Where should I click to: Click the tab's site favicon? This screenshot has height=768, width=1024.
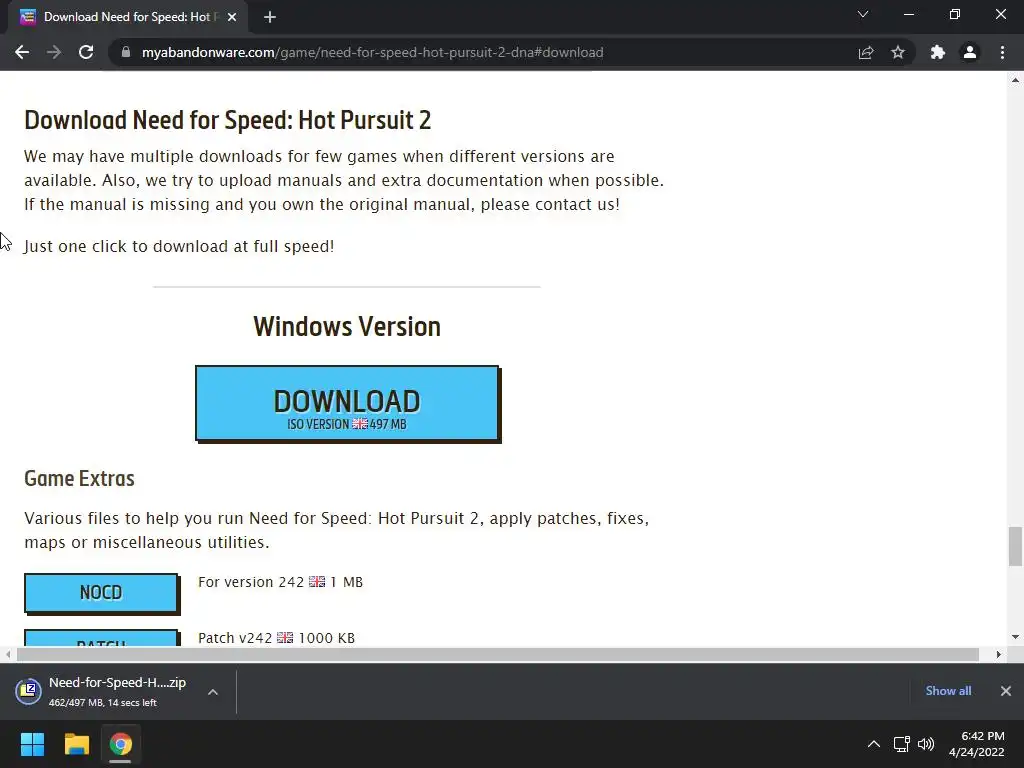[28, 17]
